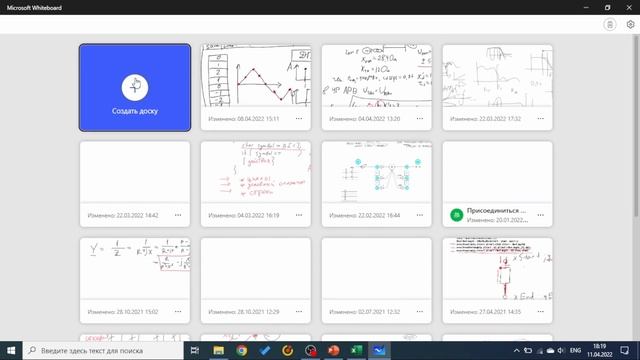Expand options menu for board 22.03.2022 14:42
The image size is (640, 360).
point(178,215)
